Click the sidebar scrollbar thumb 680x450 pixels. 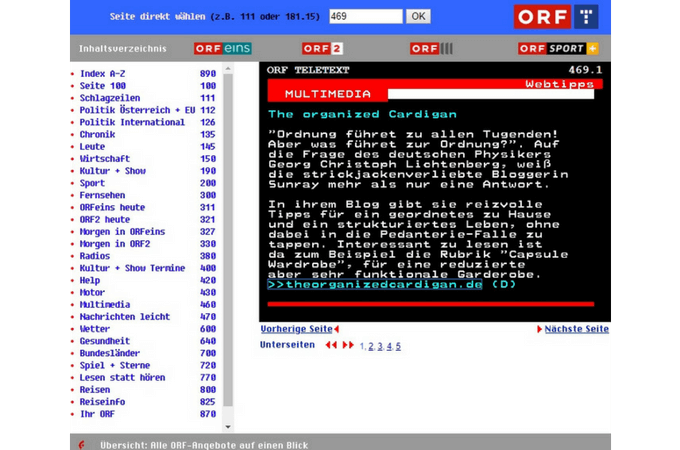pos(228,240)
